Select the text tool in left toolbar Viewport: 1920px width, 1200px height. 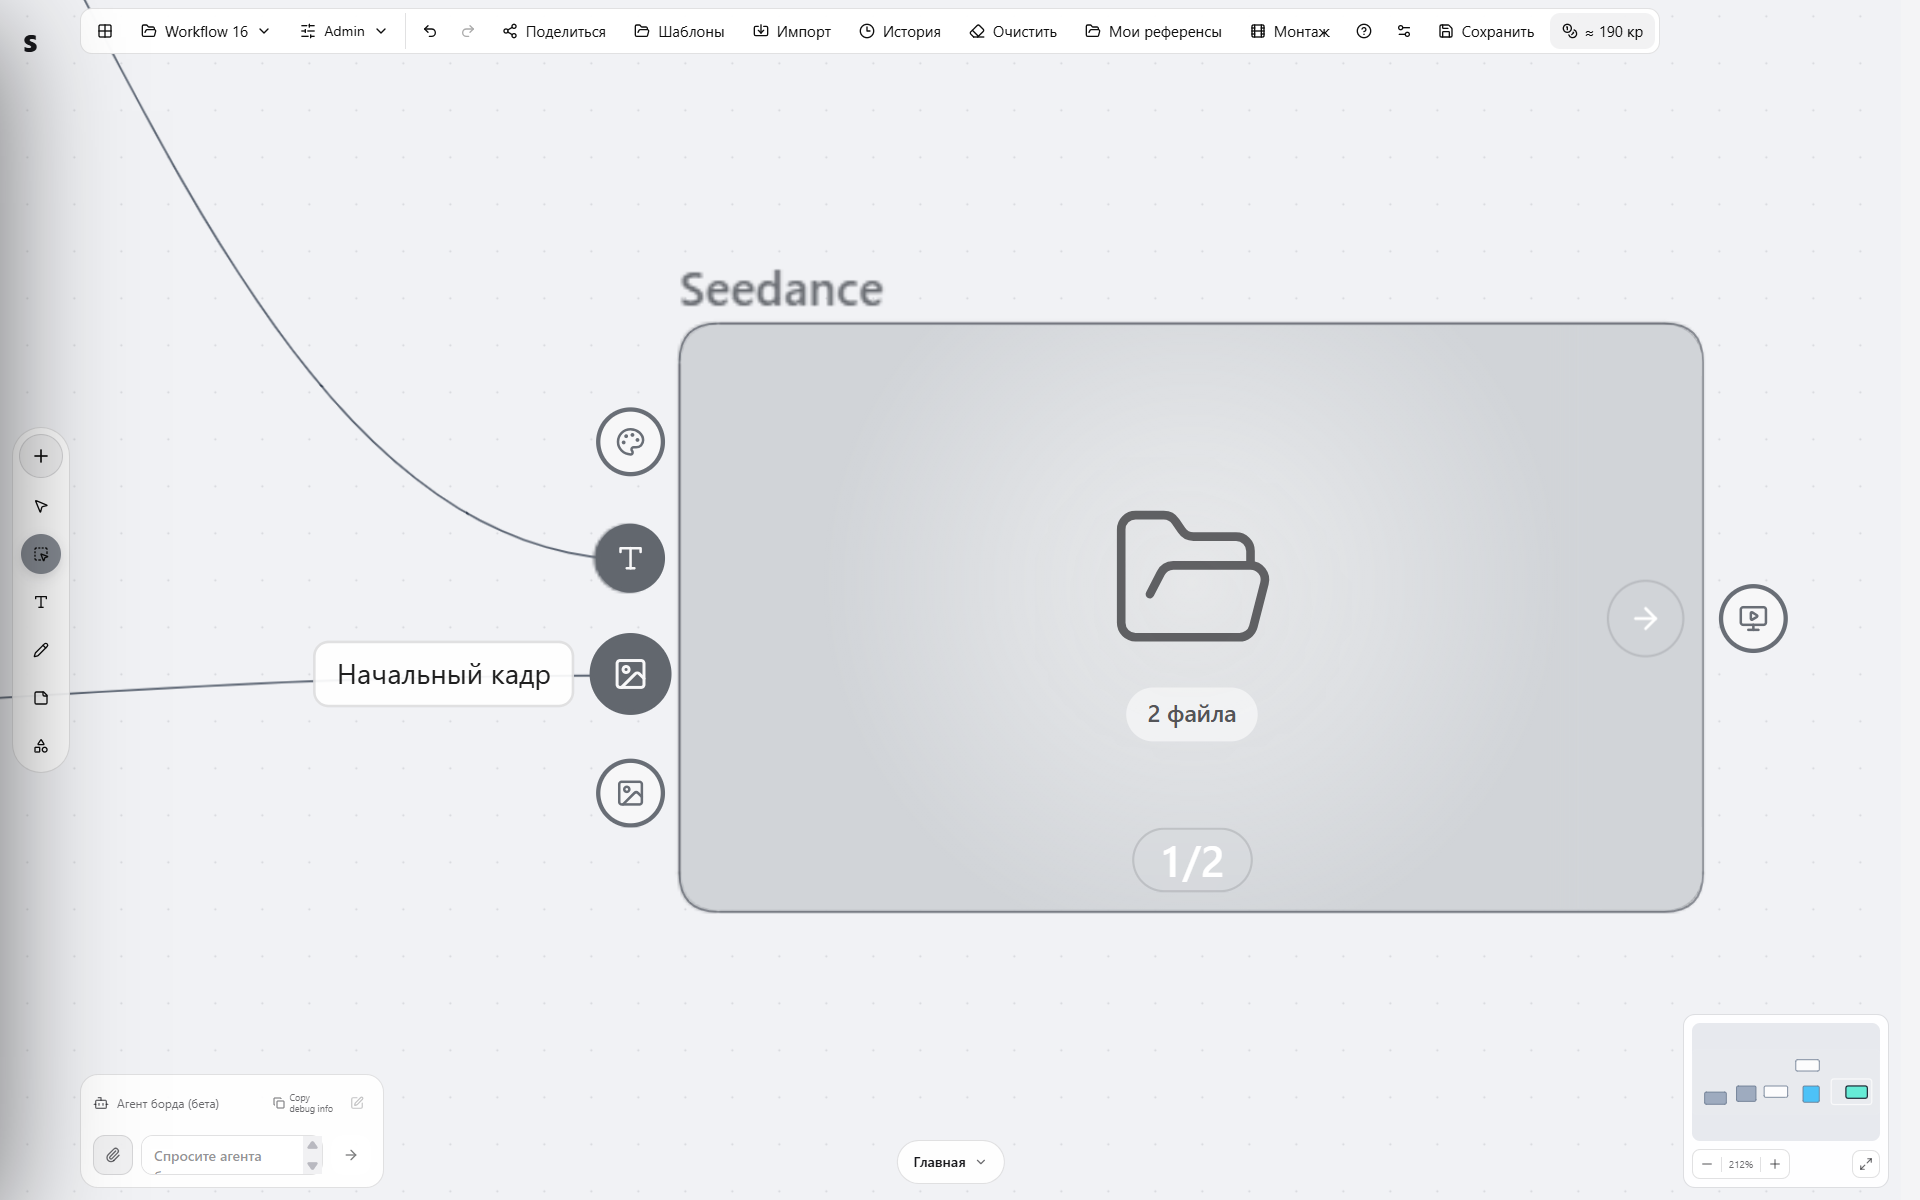[x=41, y=602]
